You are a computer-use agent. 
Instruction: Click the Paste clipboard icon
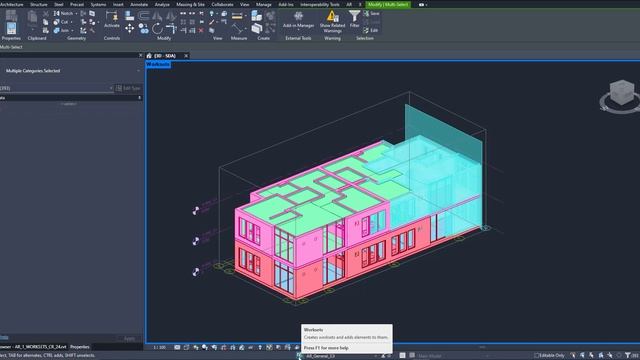point(33,18)
